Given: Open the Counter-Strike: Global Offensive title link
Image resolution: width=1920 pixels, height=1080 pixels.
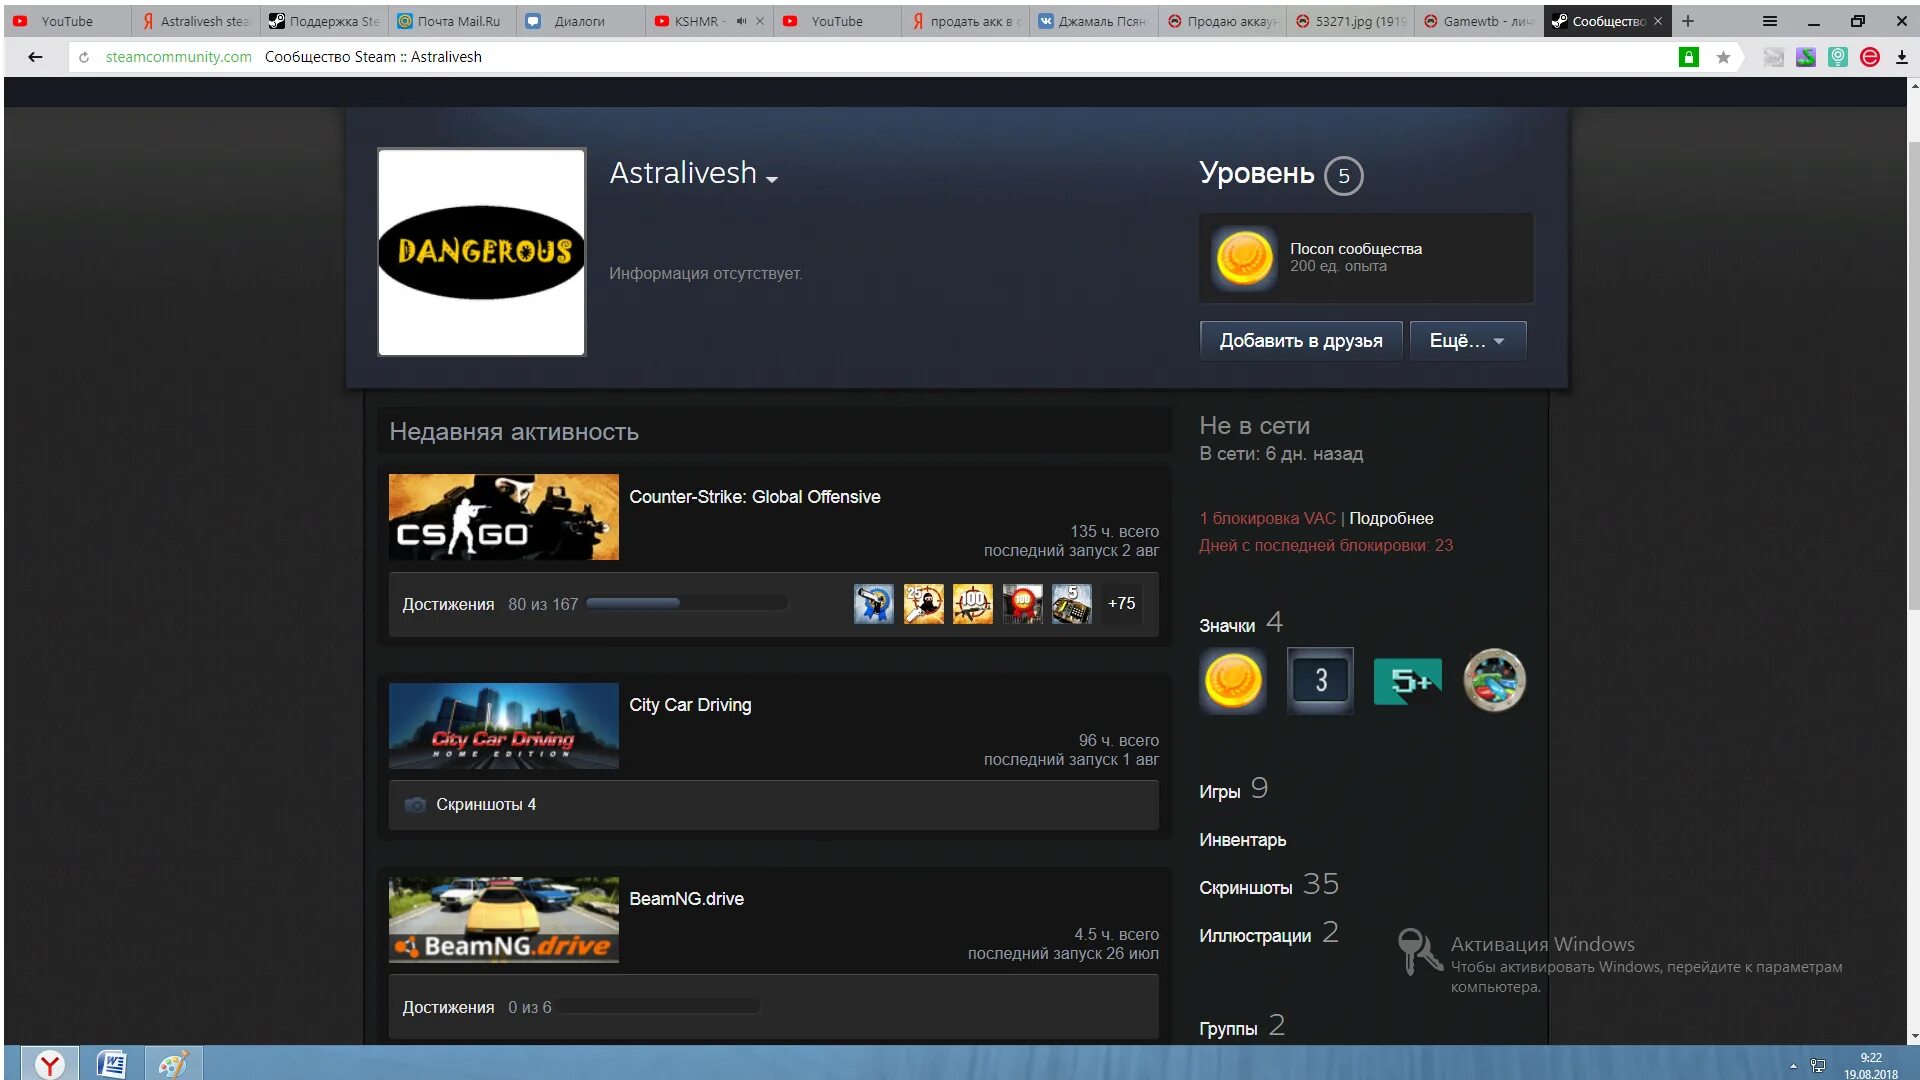Looking at the screenshot, I should pyautogui.click(x=754, y=497).
